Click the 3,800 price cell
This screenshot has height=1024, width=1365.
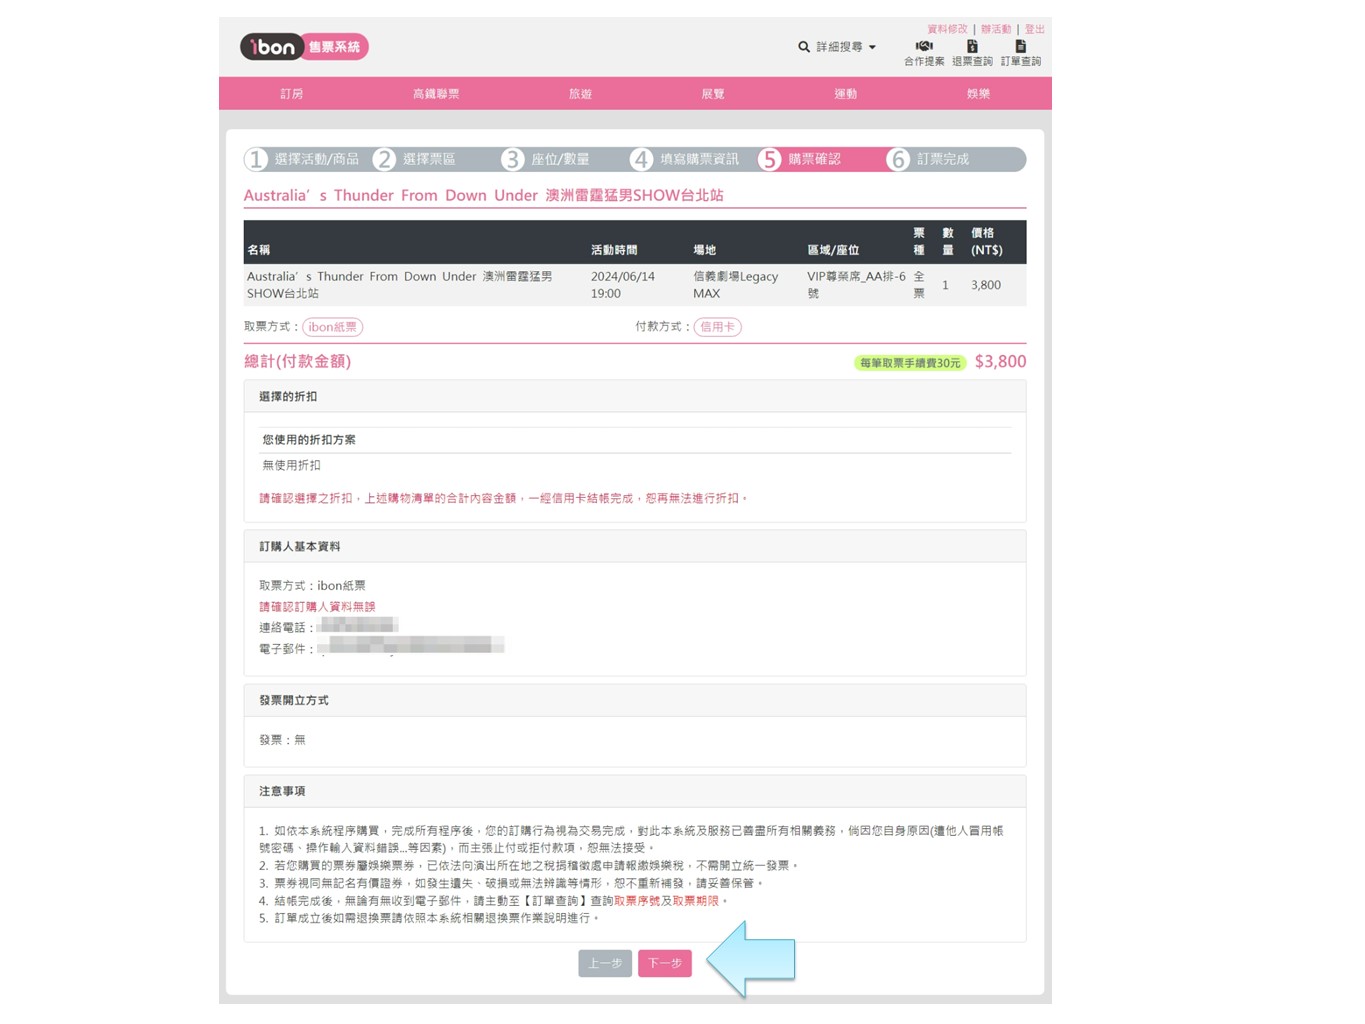click(986, 285)
